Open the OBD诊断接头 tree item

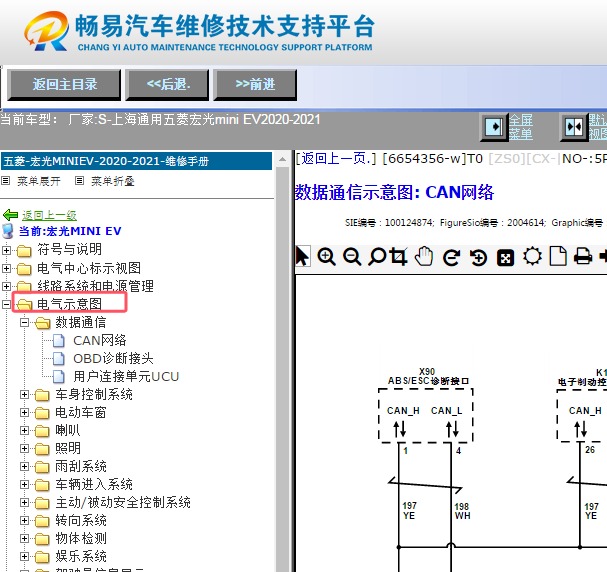(x=113, y=358)
